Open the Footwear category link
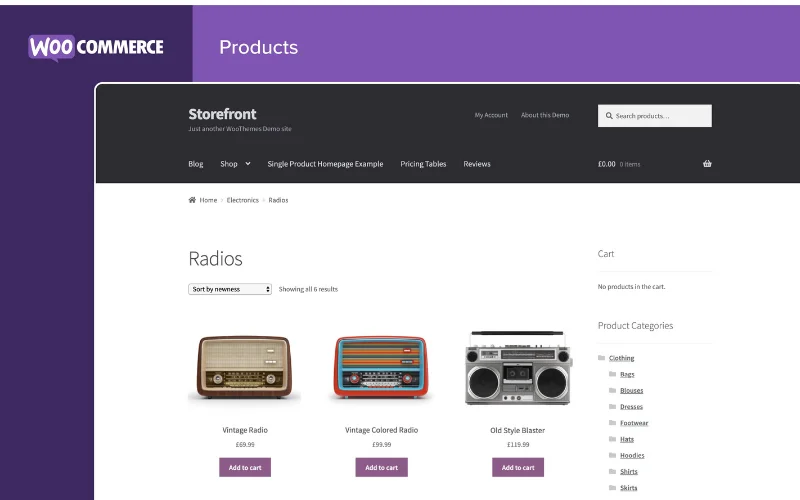 [x=634, y=423]
